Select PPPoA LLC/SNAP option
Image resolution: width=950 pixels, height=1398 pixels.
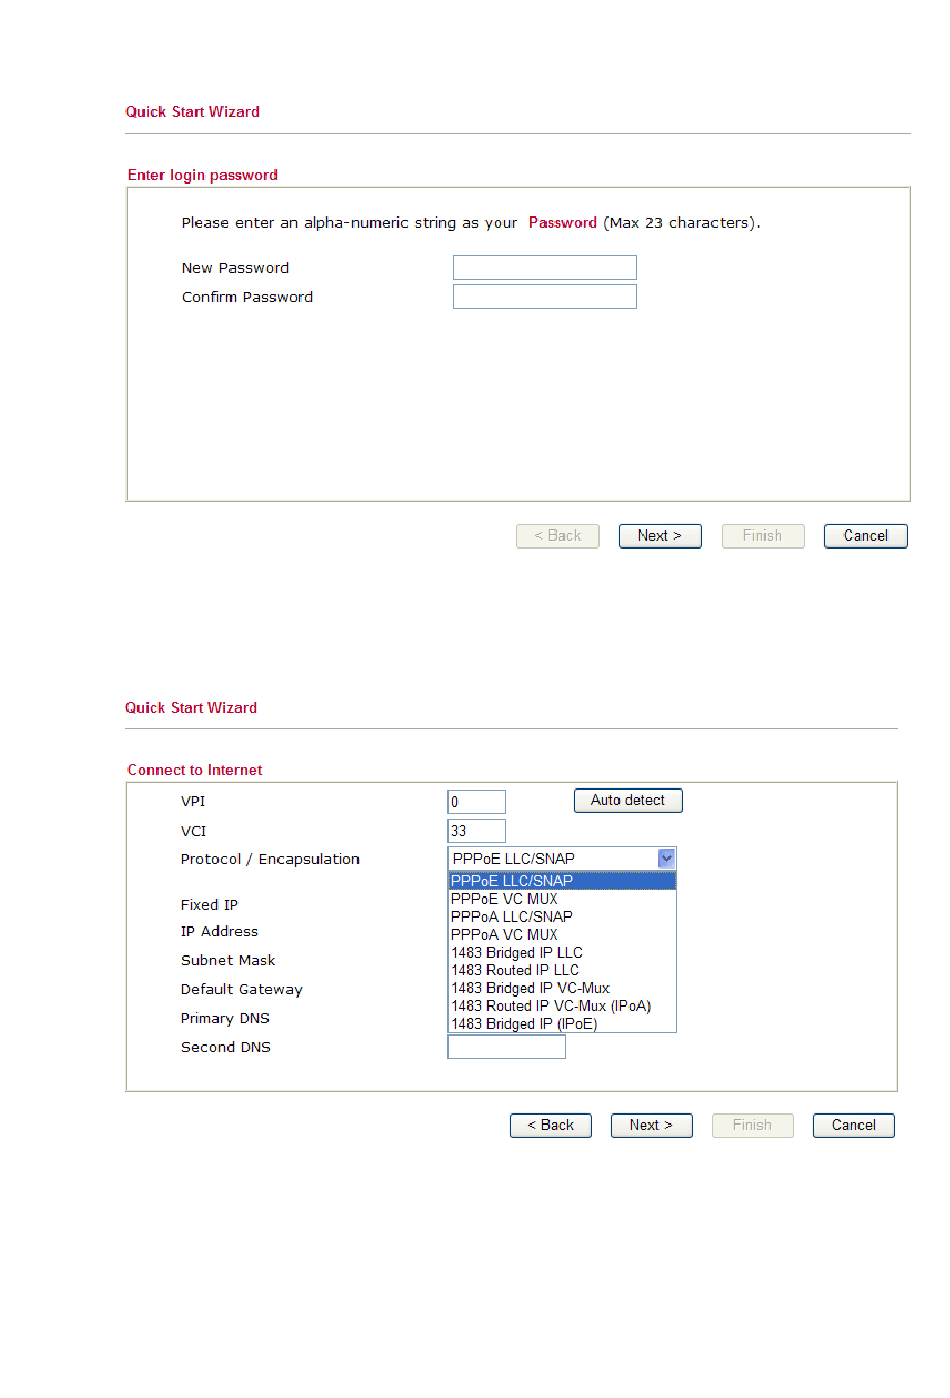[562, 917]
